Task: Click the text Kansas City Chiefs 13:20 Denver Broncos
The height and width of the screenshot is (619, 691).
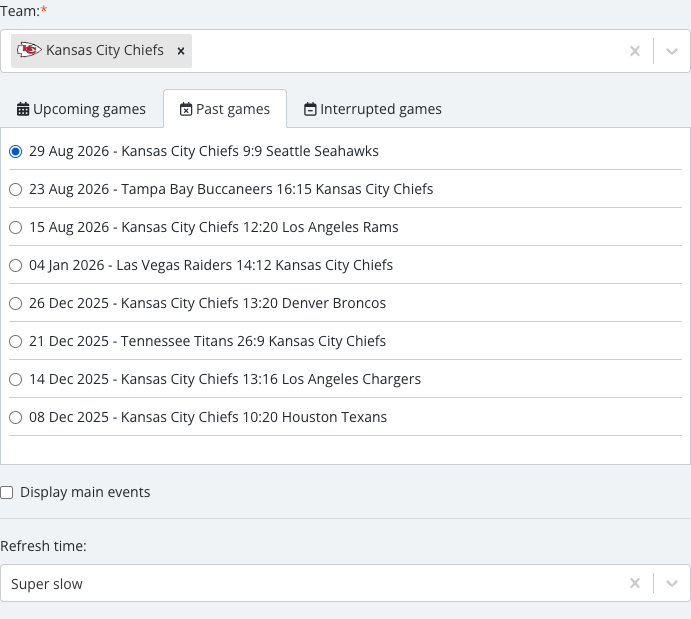Action: click(x=253, y=303)
